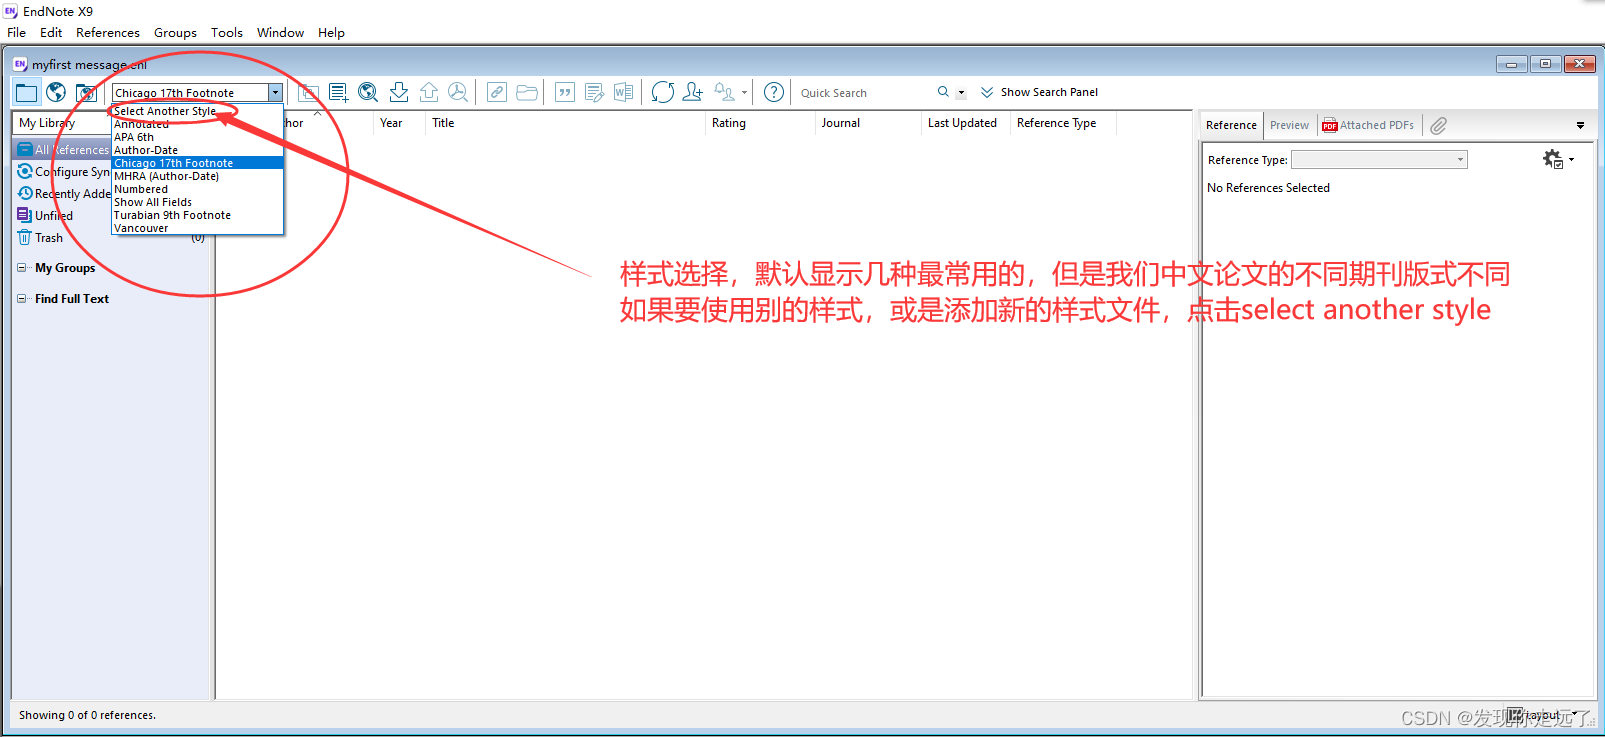Switch to the Preview tab
Screen dimensions: 1605x737
(1289, 125)
